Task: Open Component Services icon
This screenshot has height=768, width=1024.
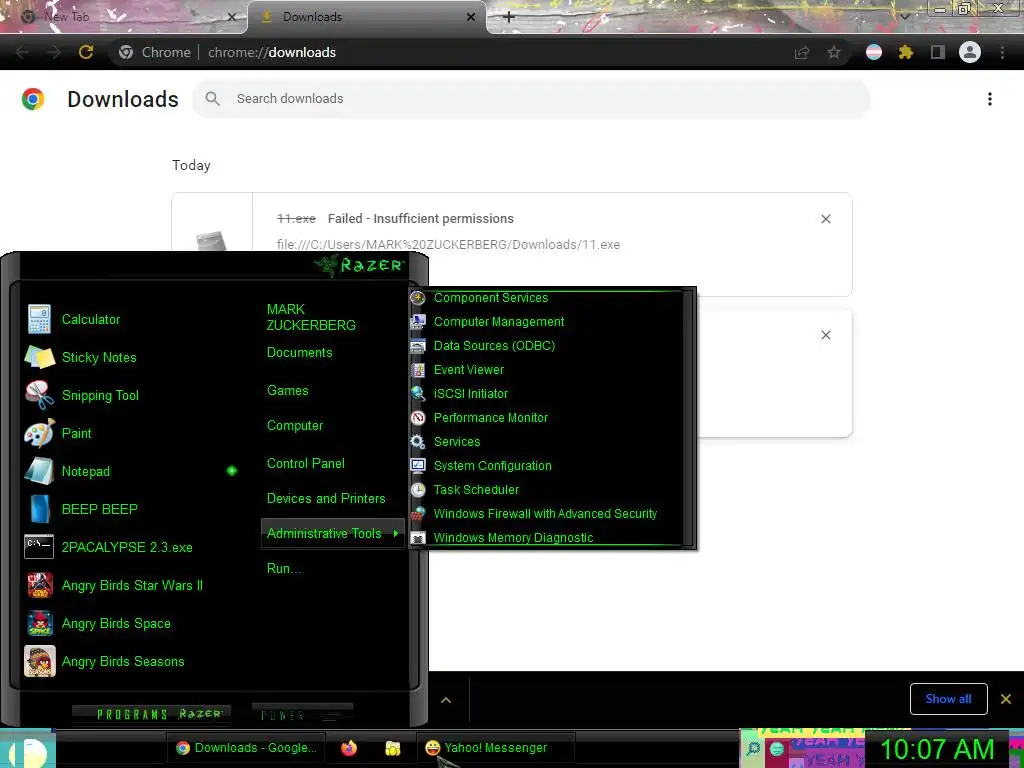Action: [x=418, y=298]
